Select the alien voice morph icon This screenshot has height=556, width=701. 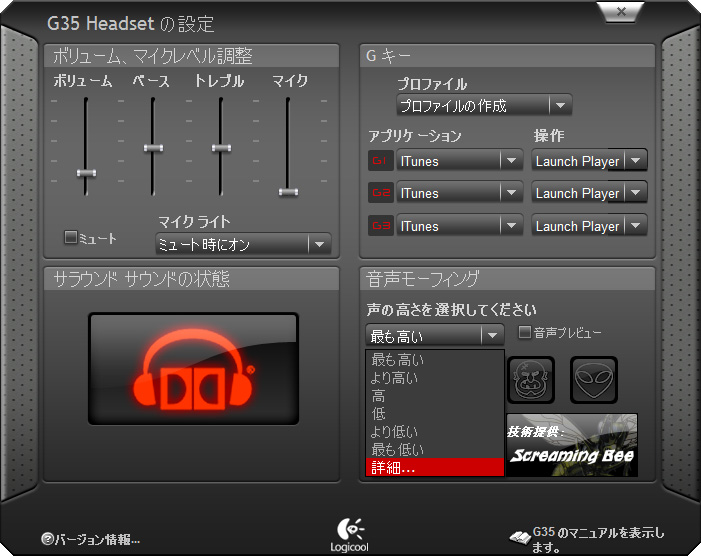(594, 380)
